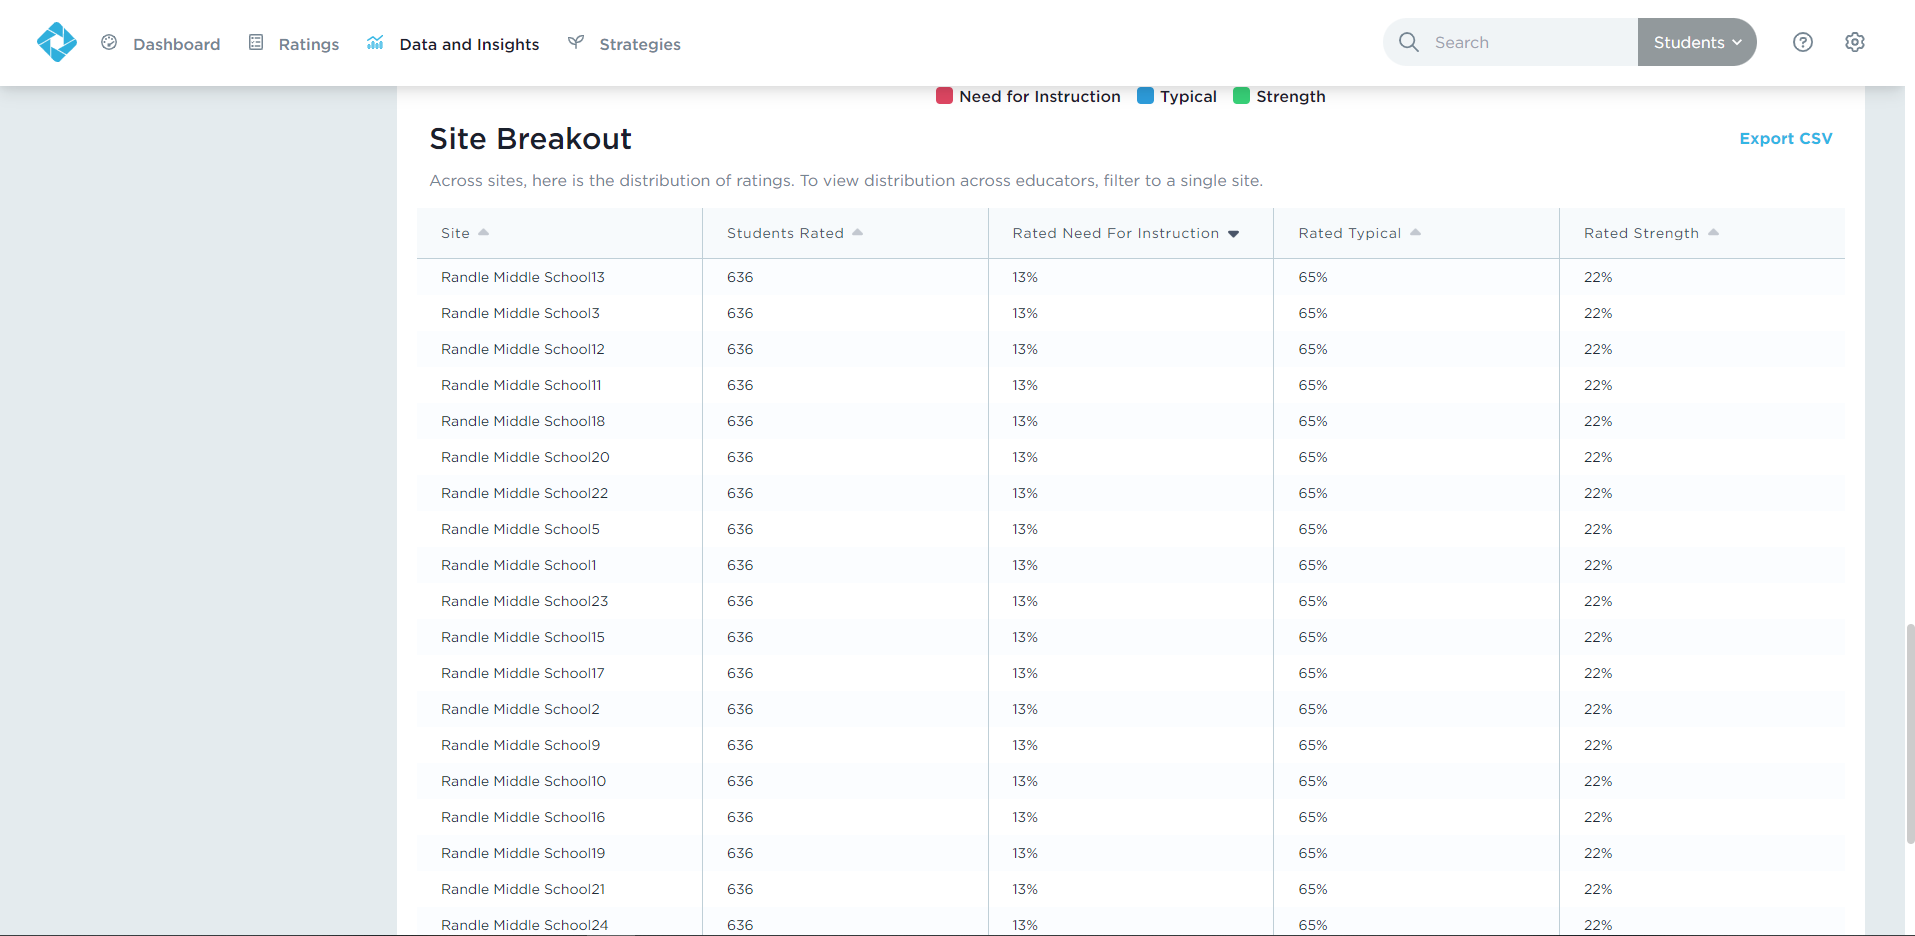This screenshot has width=1915, height=936.
Task: Click the Data and Insights chart icon
Action: [375, 42]
